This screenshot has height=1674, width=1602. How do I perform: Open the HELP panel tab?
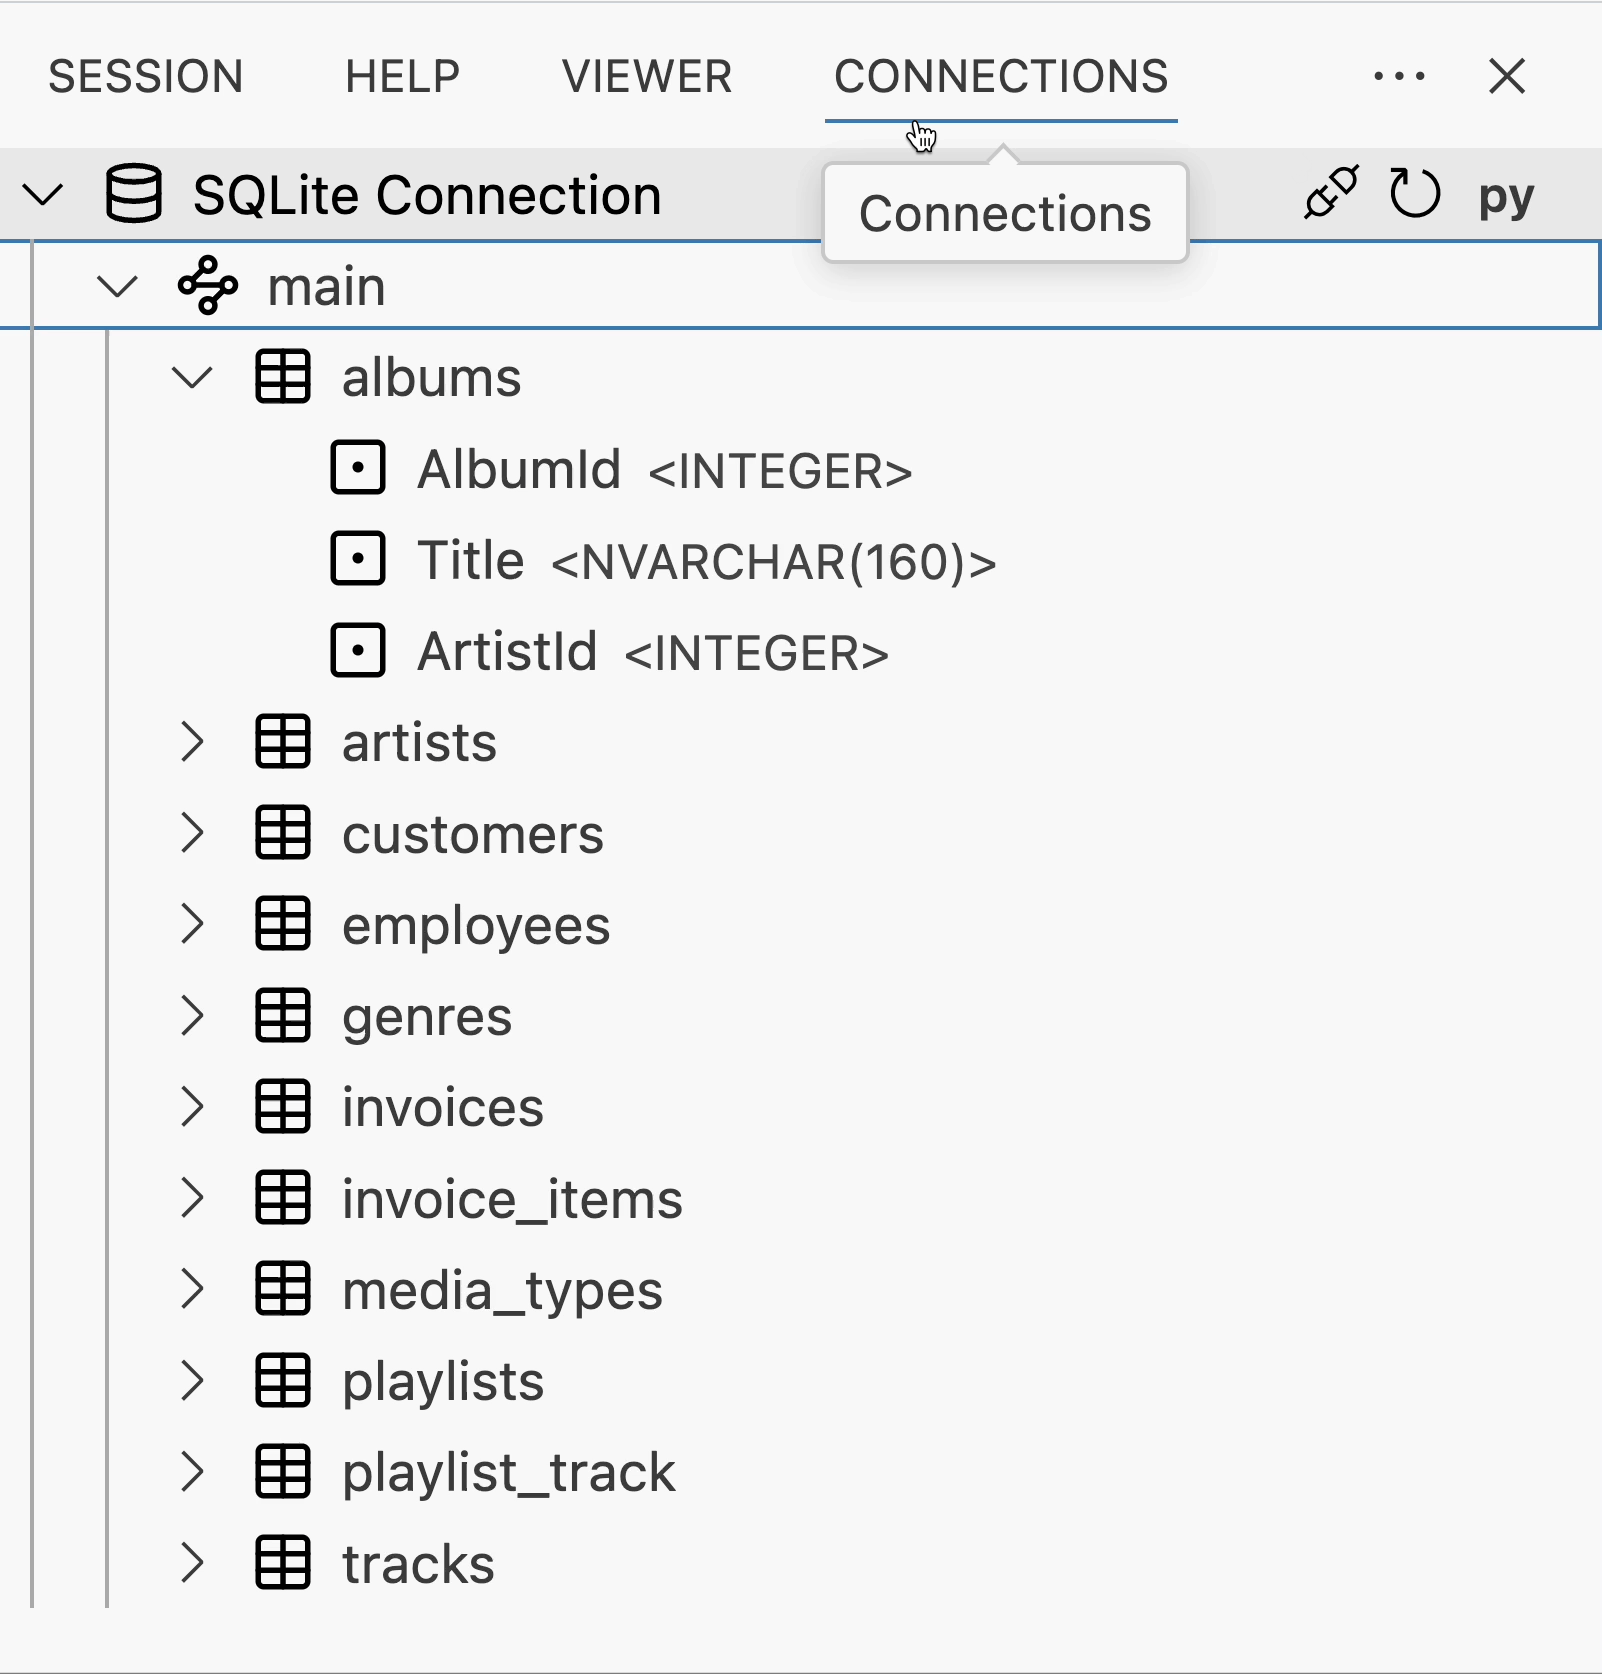click(x=402, y=76)
